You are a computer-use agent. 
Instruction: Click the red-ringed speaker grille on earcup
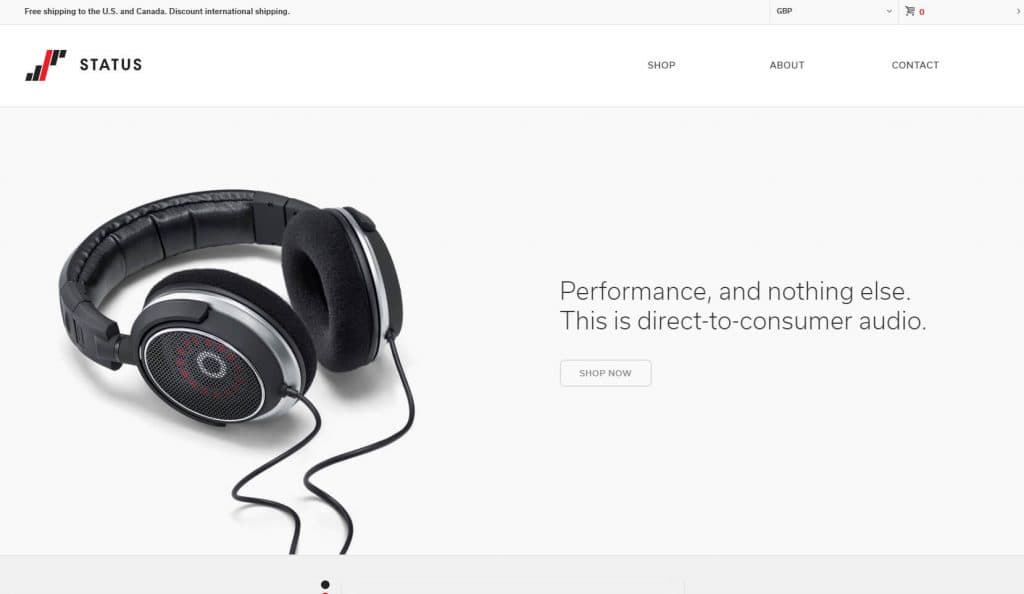coord(204,373)
